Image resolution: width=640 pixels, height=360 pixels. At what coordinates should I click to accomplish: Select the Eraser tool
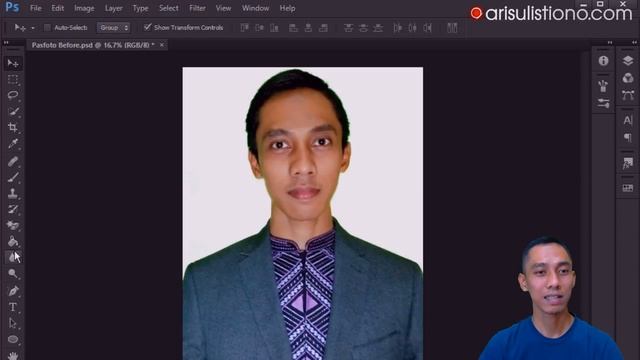(x=13, y=225)
